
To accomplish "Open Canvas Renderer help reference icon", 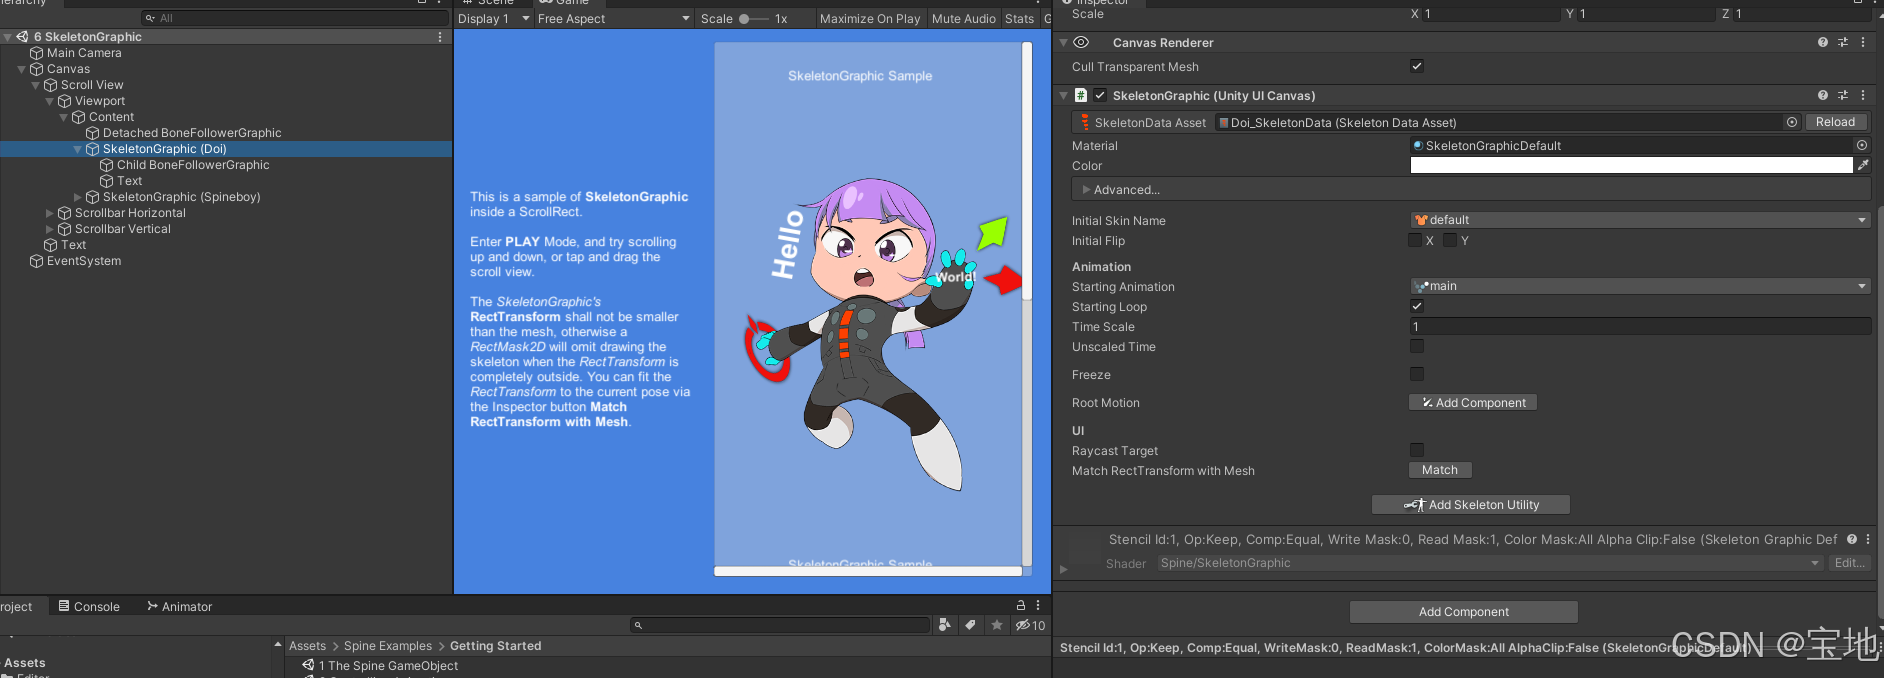I will 1823,43.
